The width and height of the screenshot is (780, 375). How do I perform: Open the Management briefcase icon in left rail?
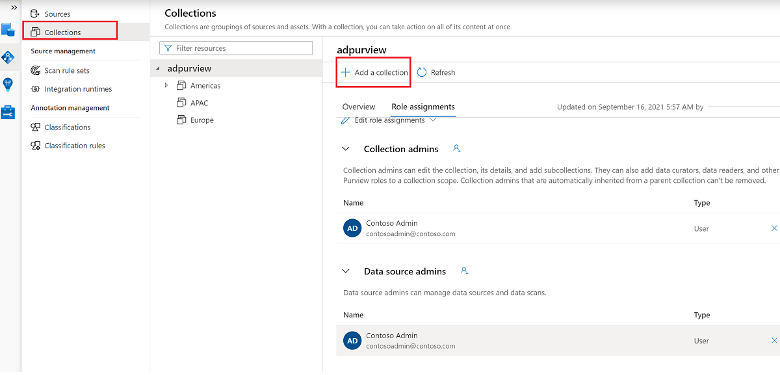[8, 111]
